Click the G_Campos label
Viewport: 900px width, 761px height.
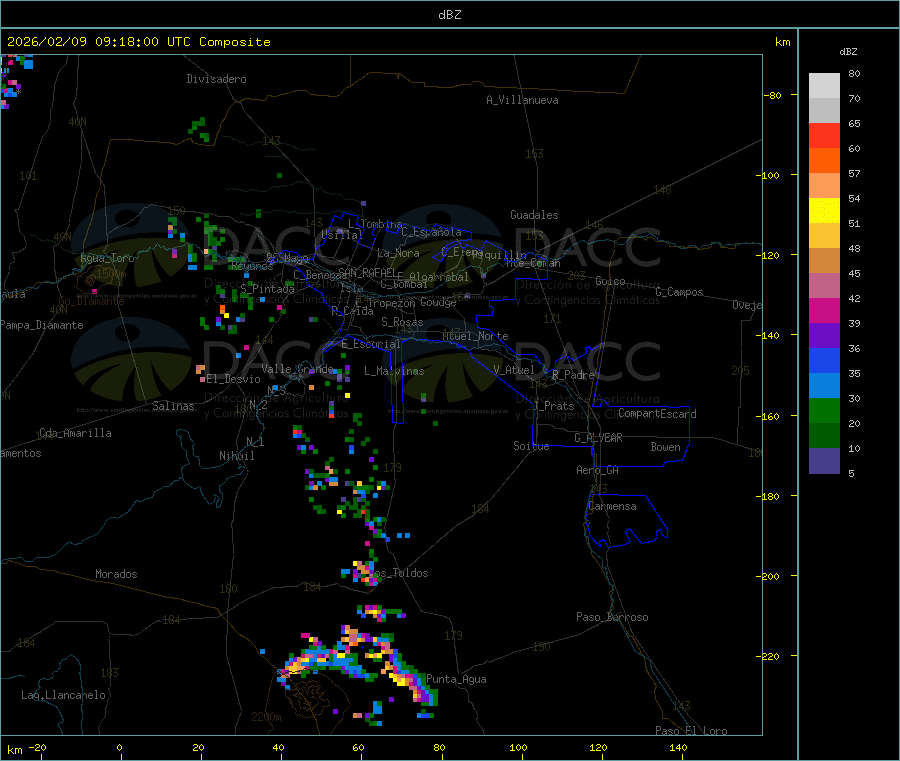pyautogui.click(x=680, y=292)
